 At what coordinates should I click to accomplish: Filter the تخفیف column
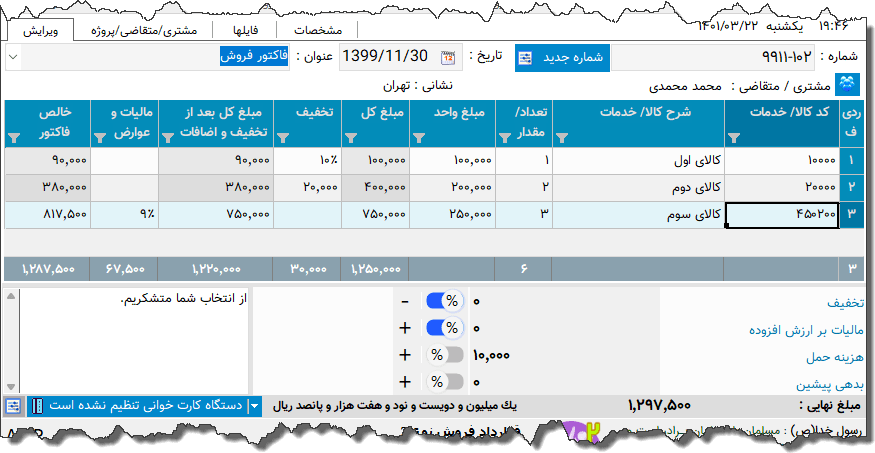[x=283, y=138]
